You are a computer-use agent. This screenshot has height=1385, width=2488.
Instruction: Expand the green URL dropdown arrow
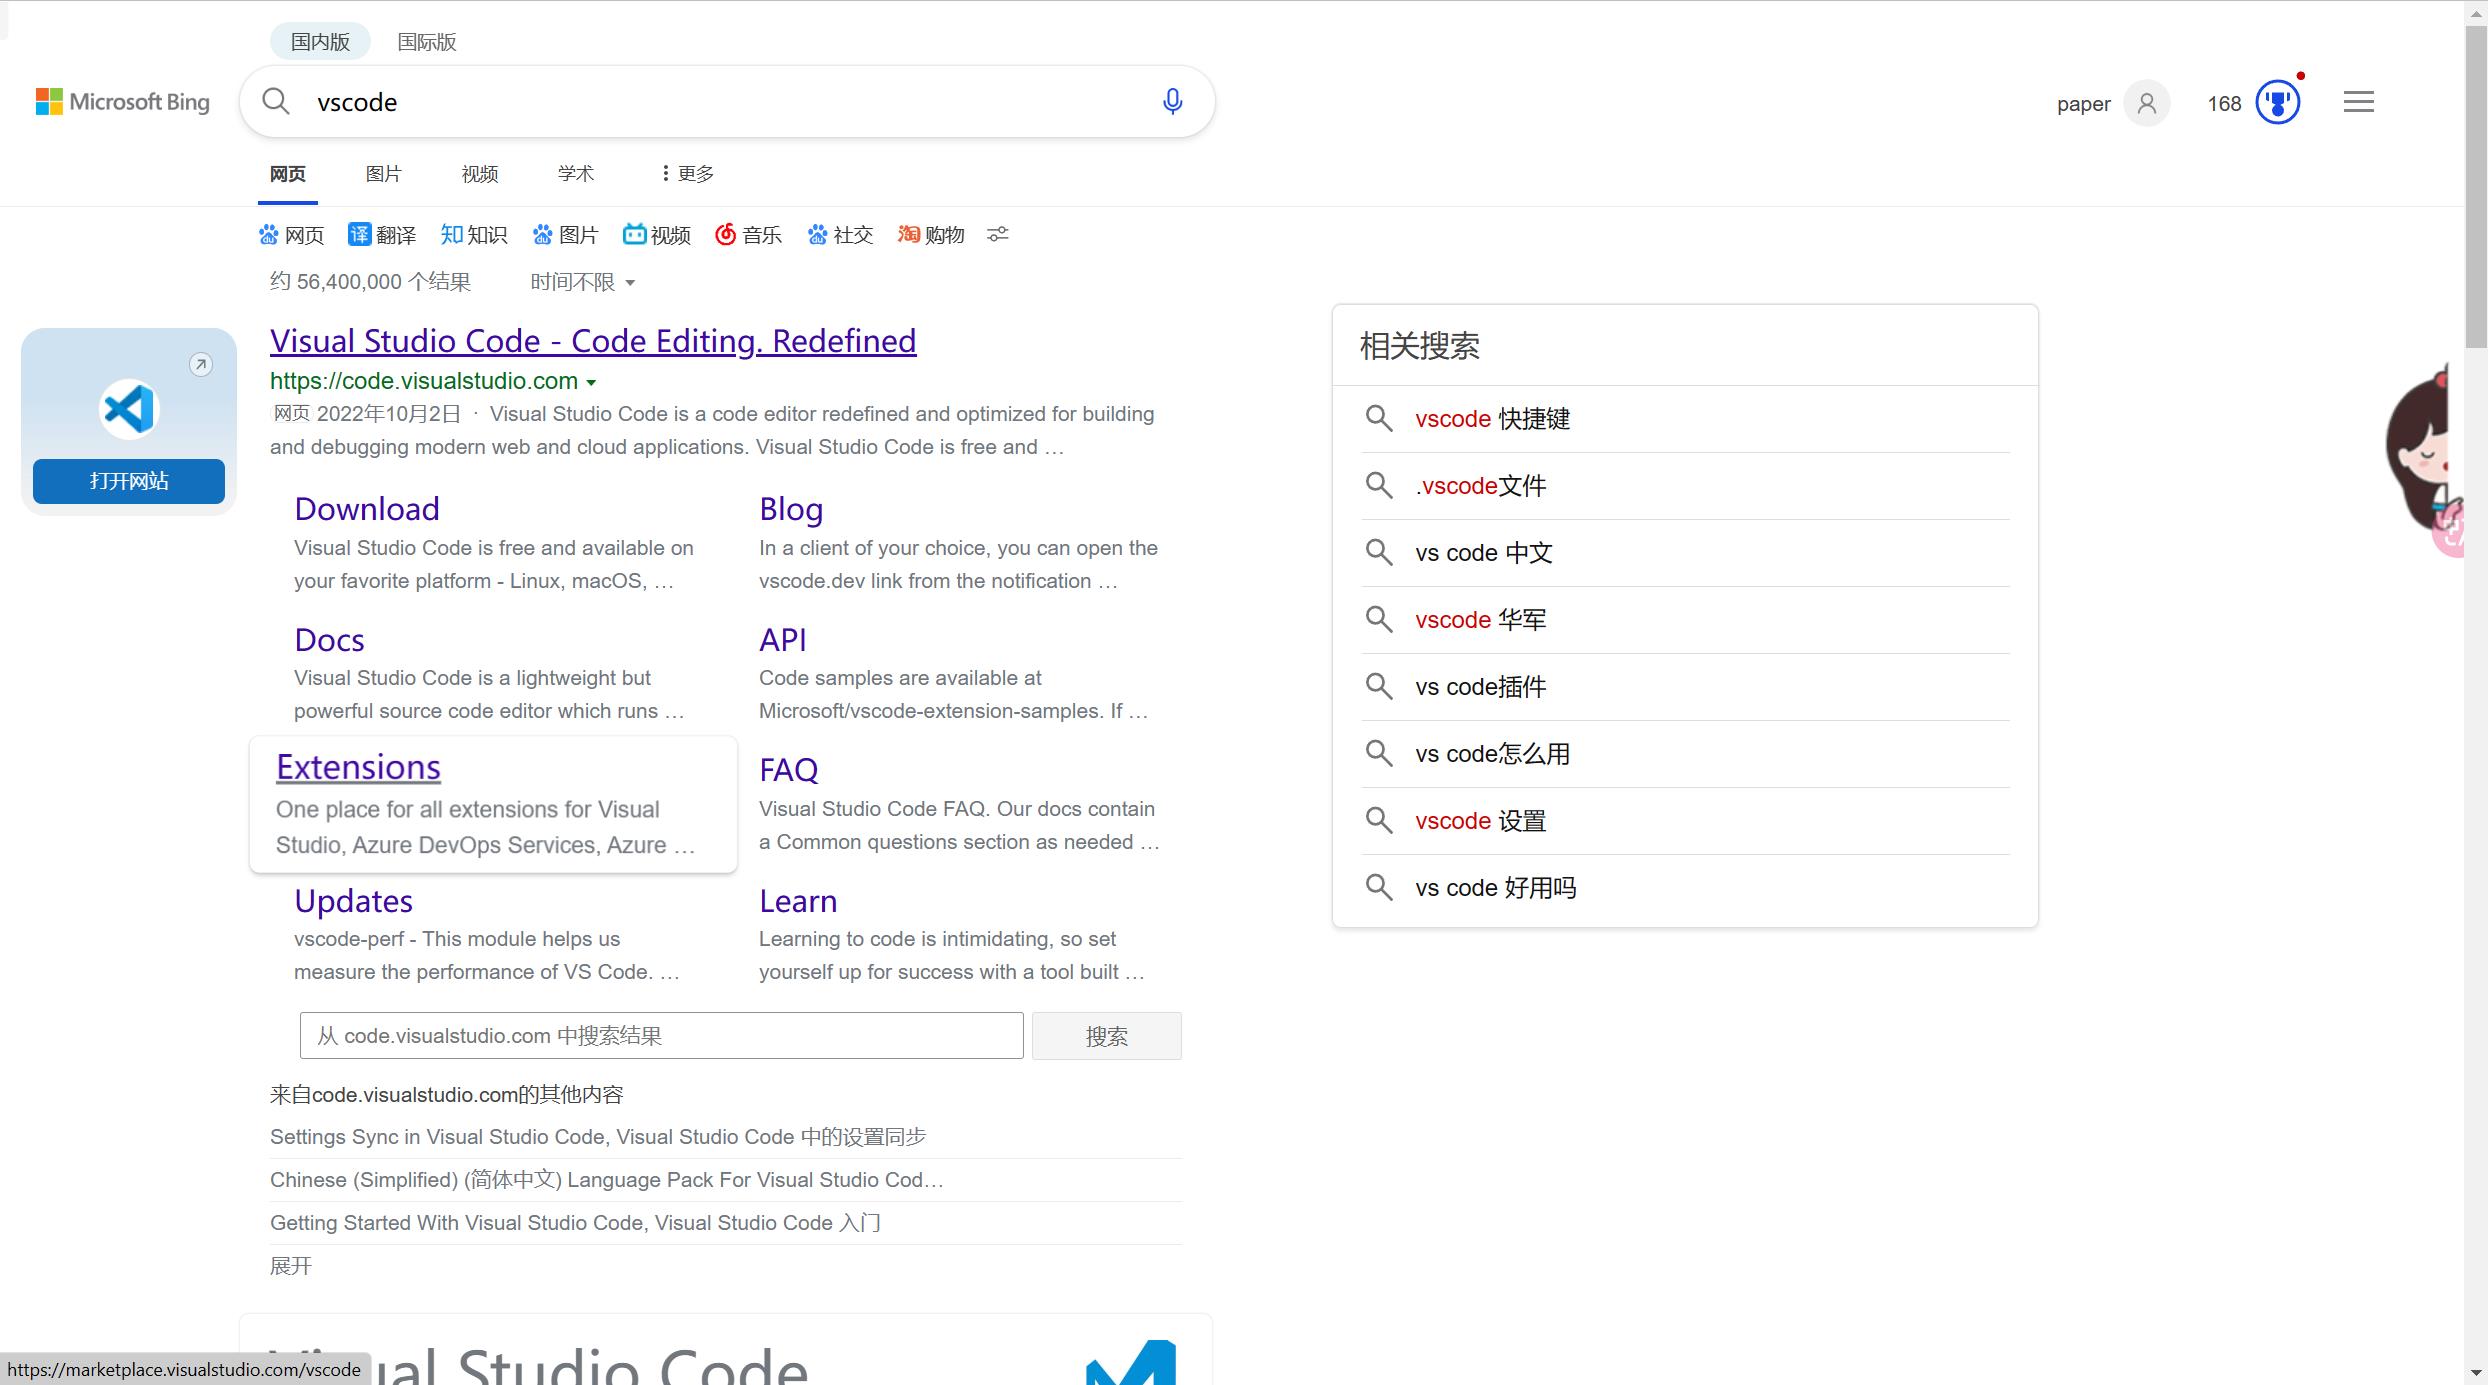click(x=591, y=382)
